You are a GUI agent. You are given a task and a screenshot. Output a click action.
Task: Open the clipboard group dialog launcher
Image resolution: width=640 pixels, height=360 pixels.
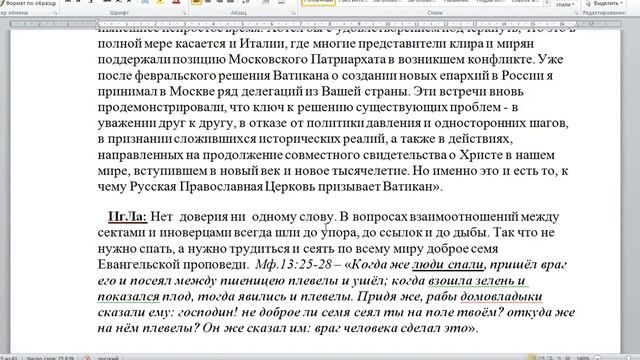point(56,13)
